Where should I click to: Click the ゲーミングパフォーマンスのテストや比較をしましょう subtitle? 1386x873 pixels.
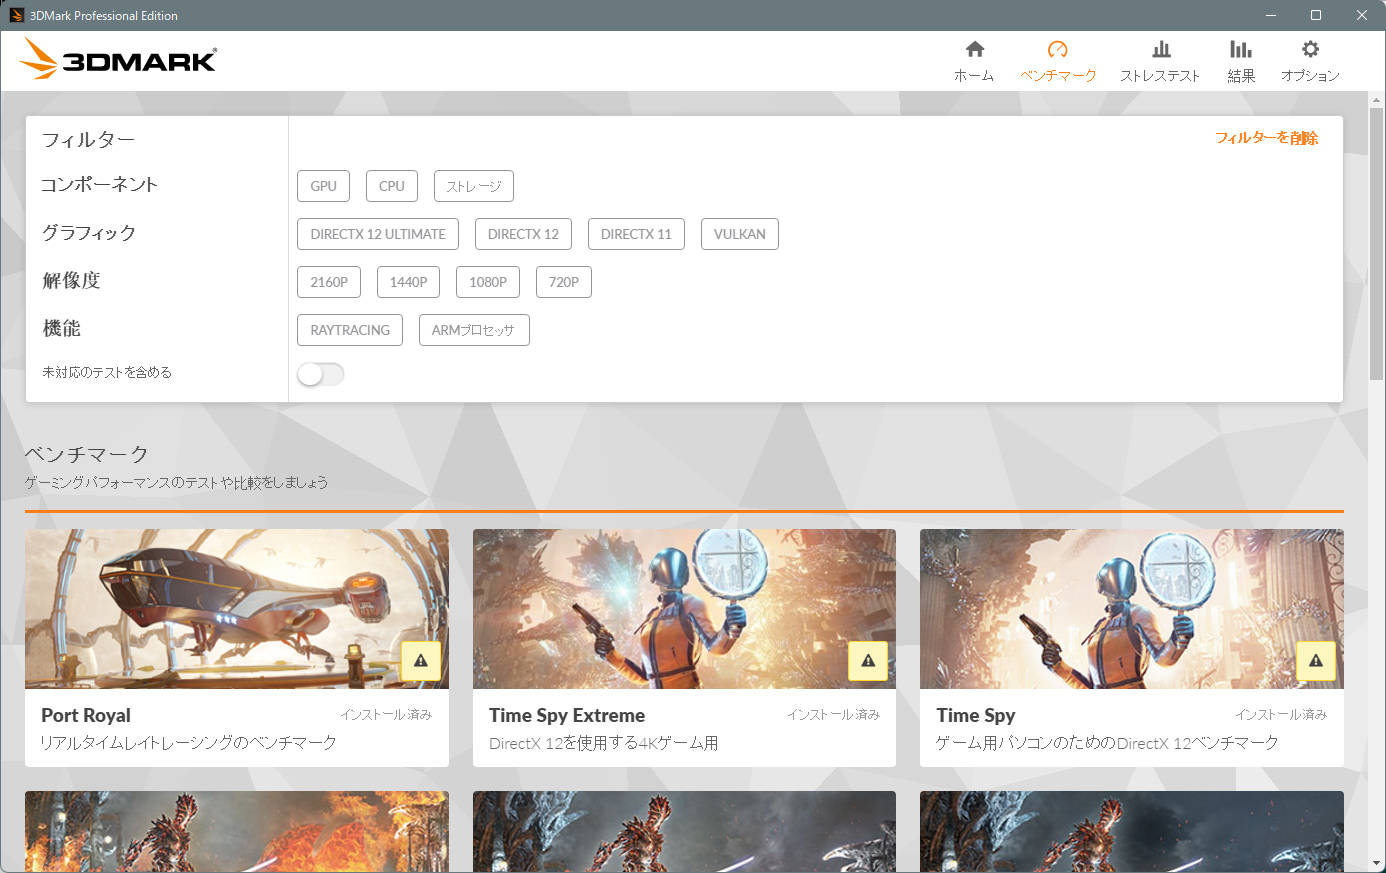[x=176, y=483]
